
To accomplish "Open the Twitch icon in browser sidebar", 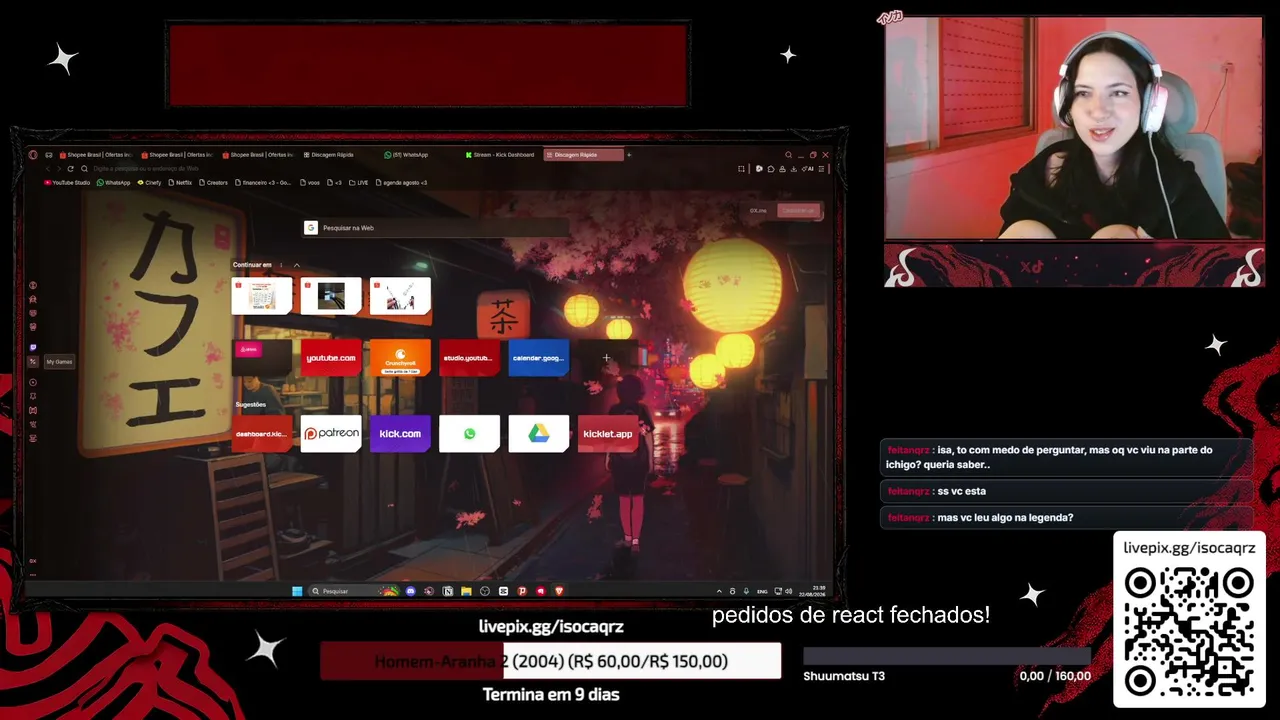I will [x=33, y=347].
